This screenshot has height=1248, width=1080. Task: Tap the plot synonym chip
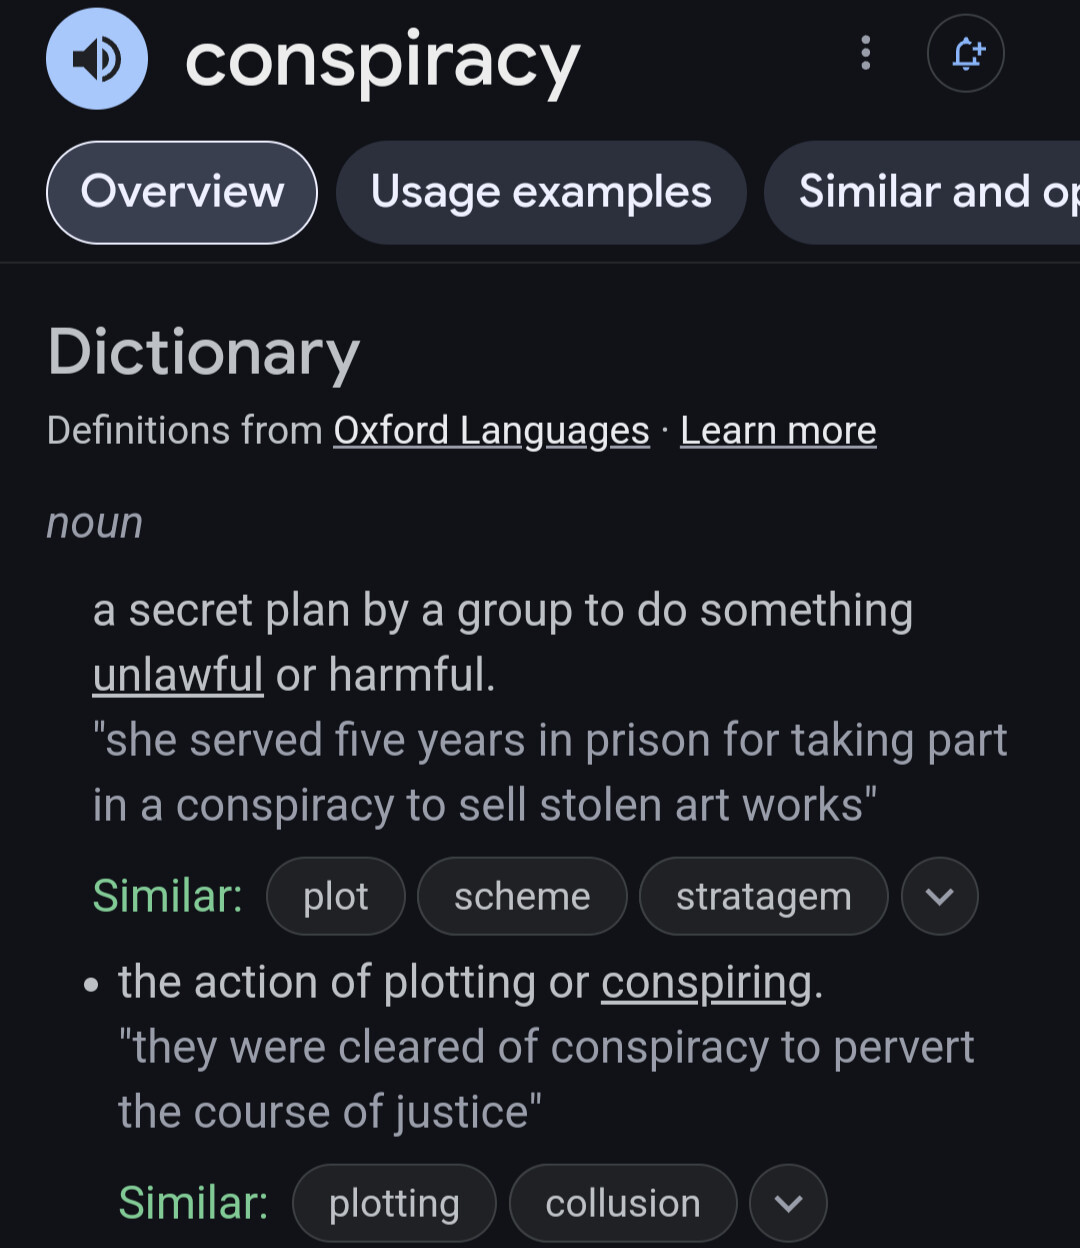(x=336, y=896)
